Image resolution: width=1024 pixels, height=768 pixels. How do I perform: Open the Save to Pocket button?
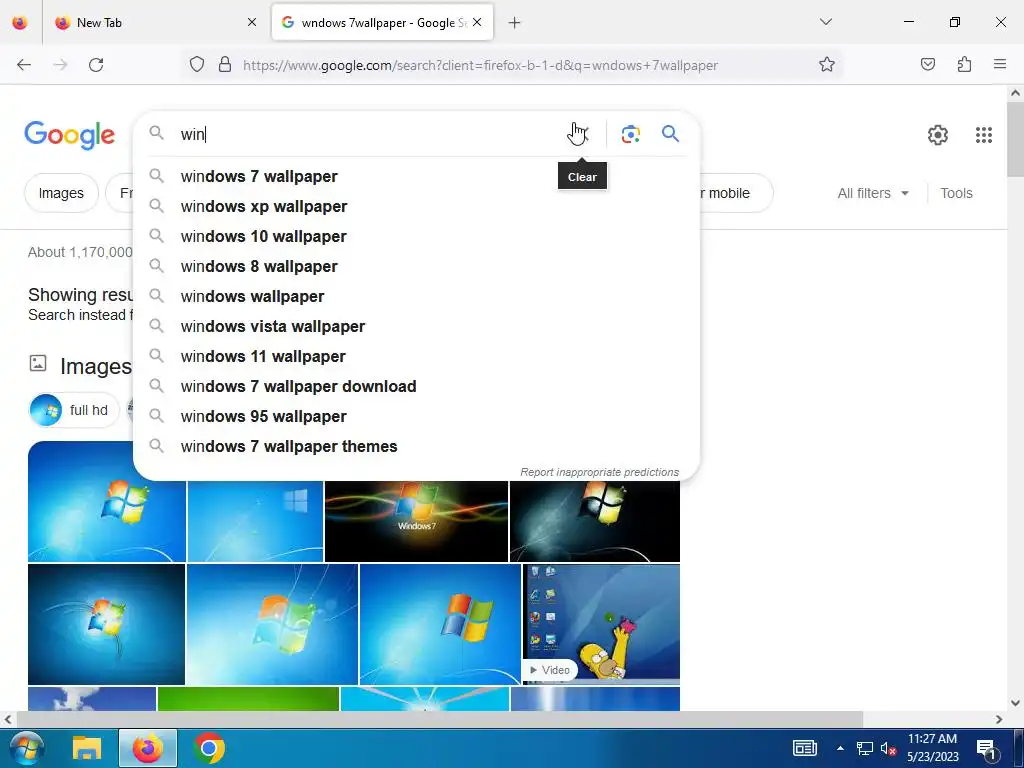pos(927,64)
